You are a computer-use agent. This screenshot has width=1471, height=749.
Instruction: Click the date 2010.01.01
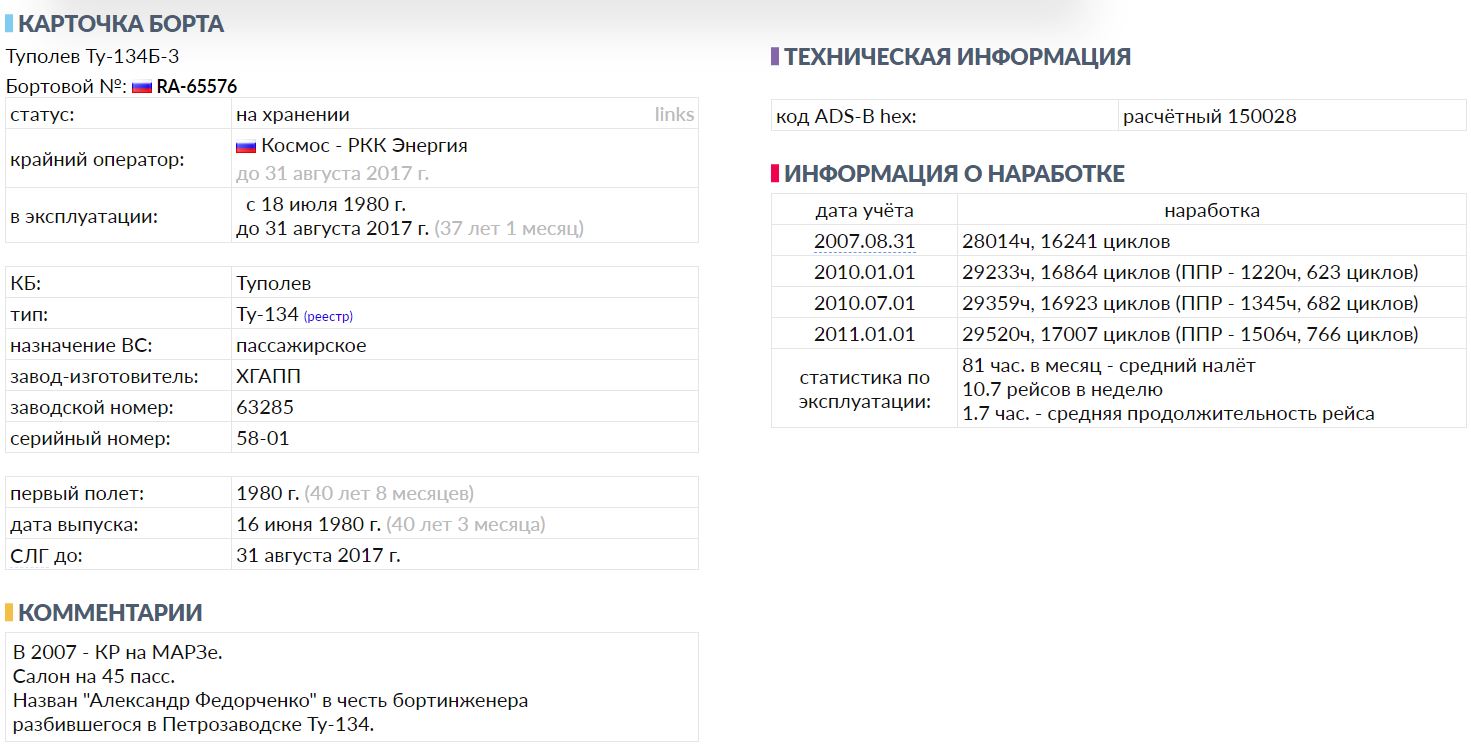pyautogui.click(x=864, y=272)
